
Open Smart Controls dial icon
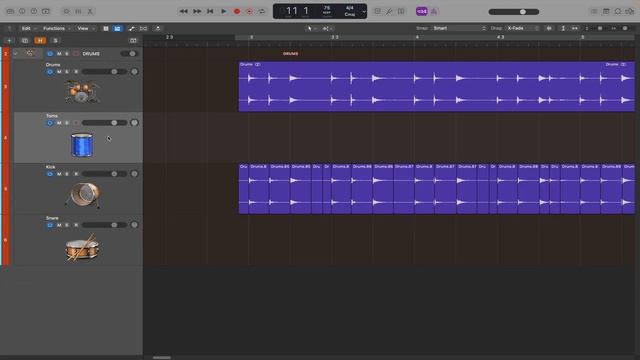click(x=67, y=11)
